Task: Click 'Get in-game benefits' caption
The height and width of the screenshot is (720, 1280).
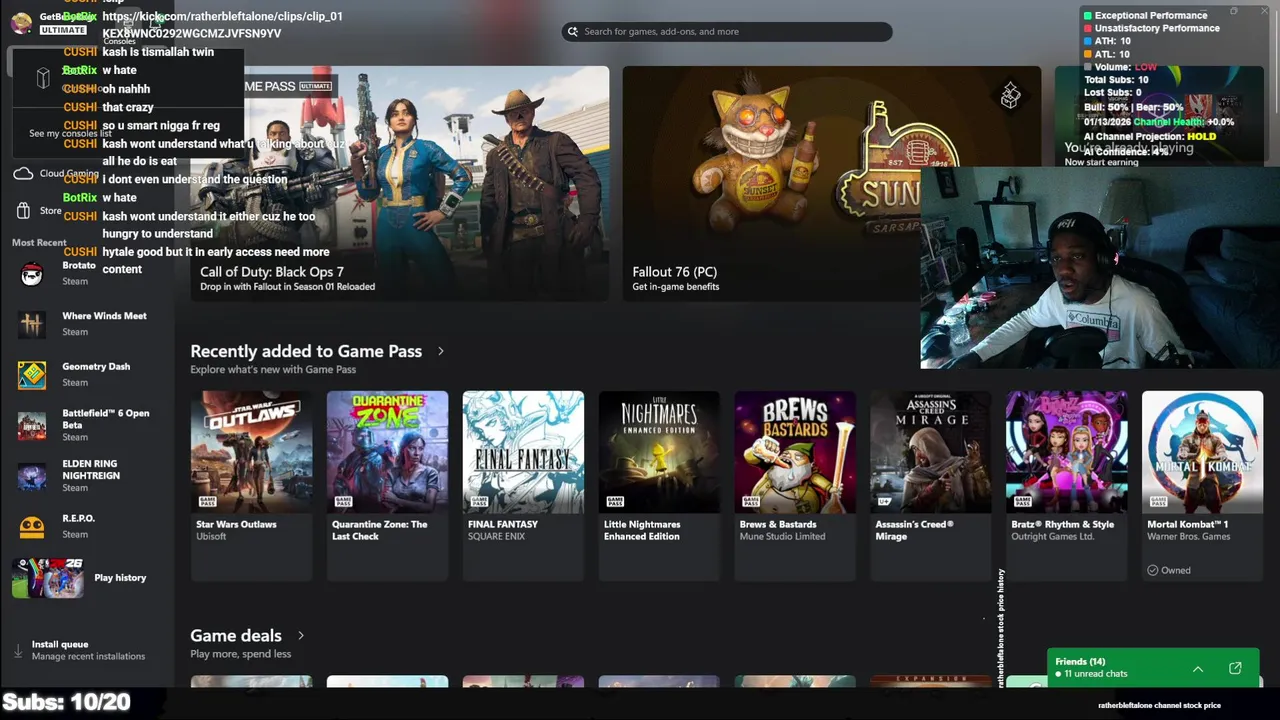Action: coord(675,287)
